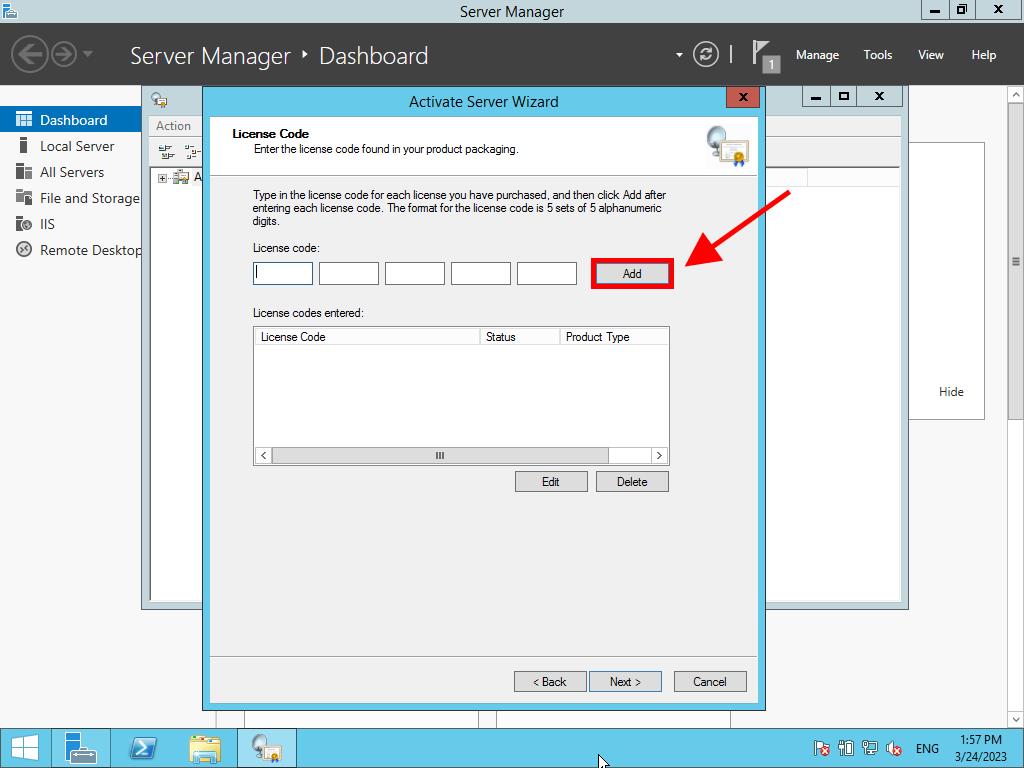Image resolution: width=1024 pixels, height=768 pixels.
Task: Cancel the Activate Server Wizard
Action: 709,681
